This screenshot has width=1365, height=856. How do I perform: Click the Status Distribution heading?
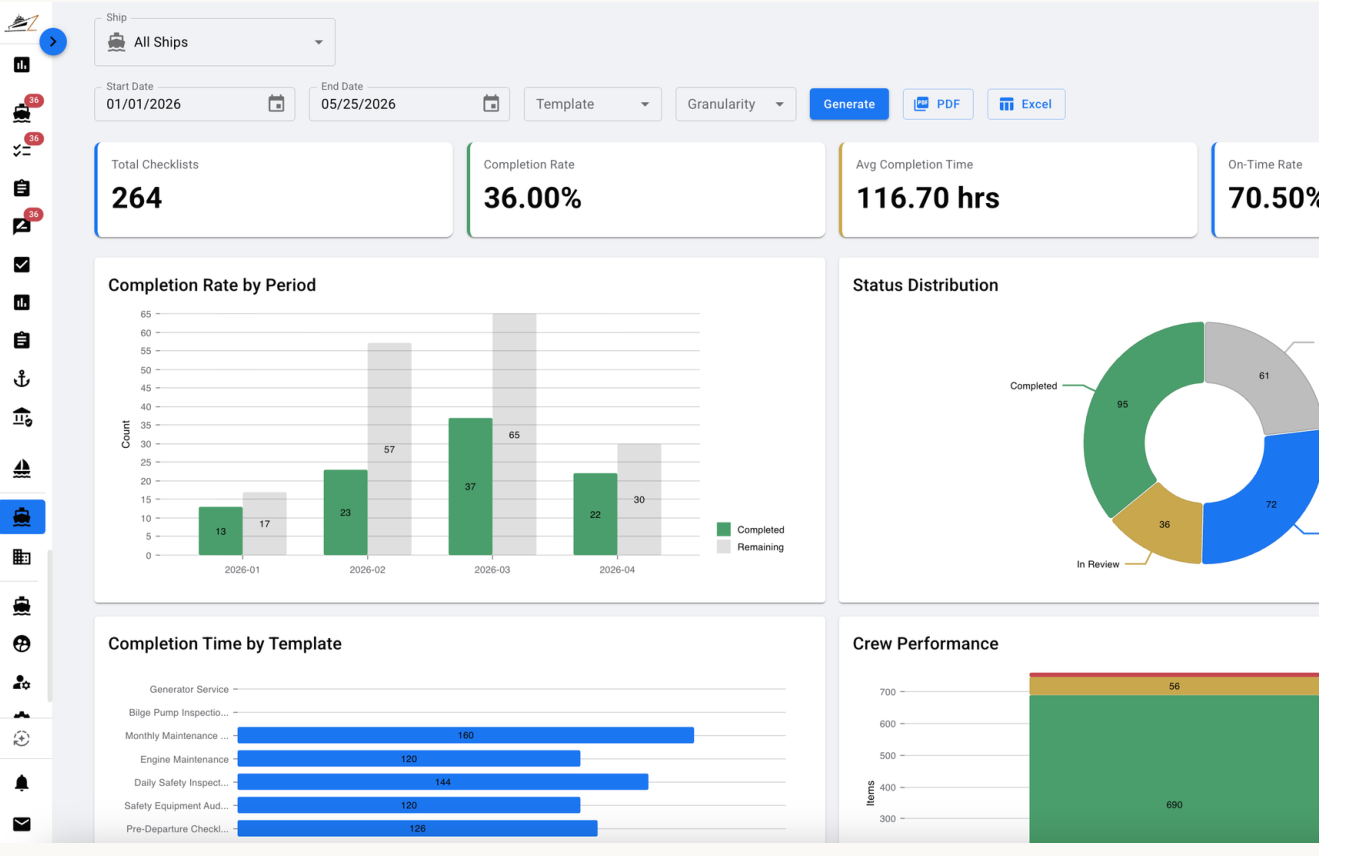(x=925, y=285)
